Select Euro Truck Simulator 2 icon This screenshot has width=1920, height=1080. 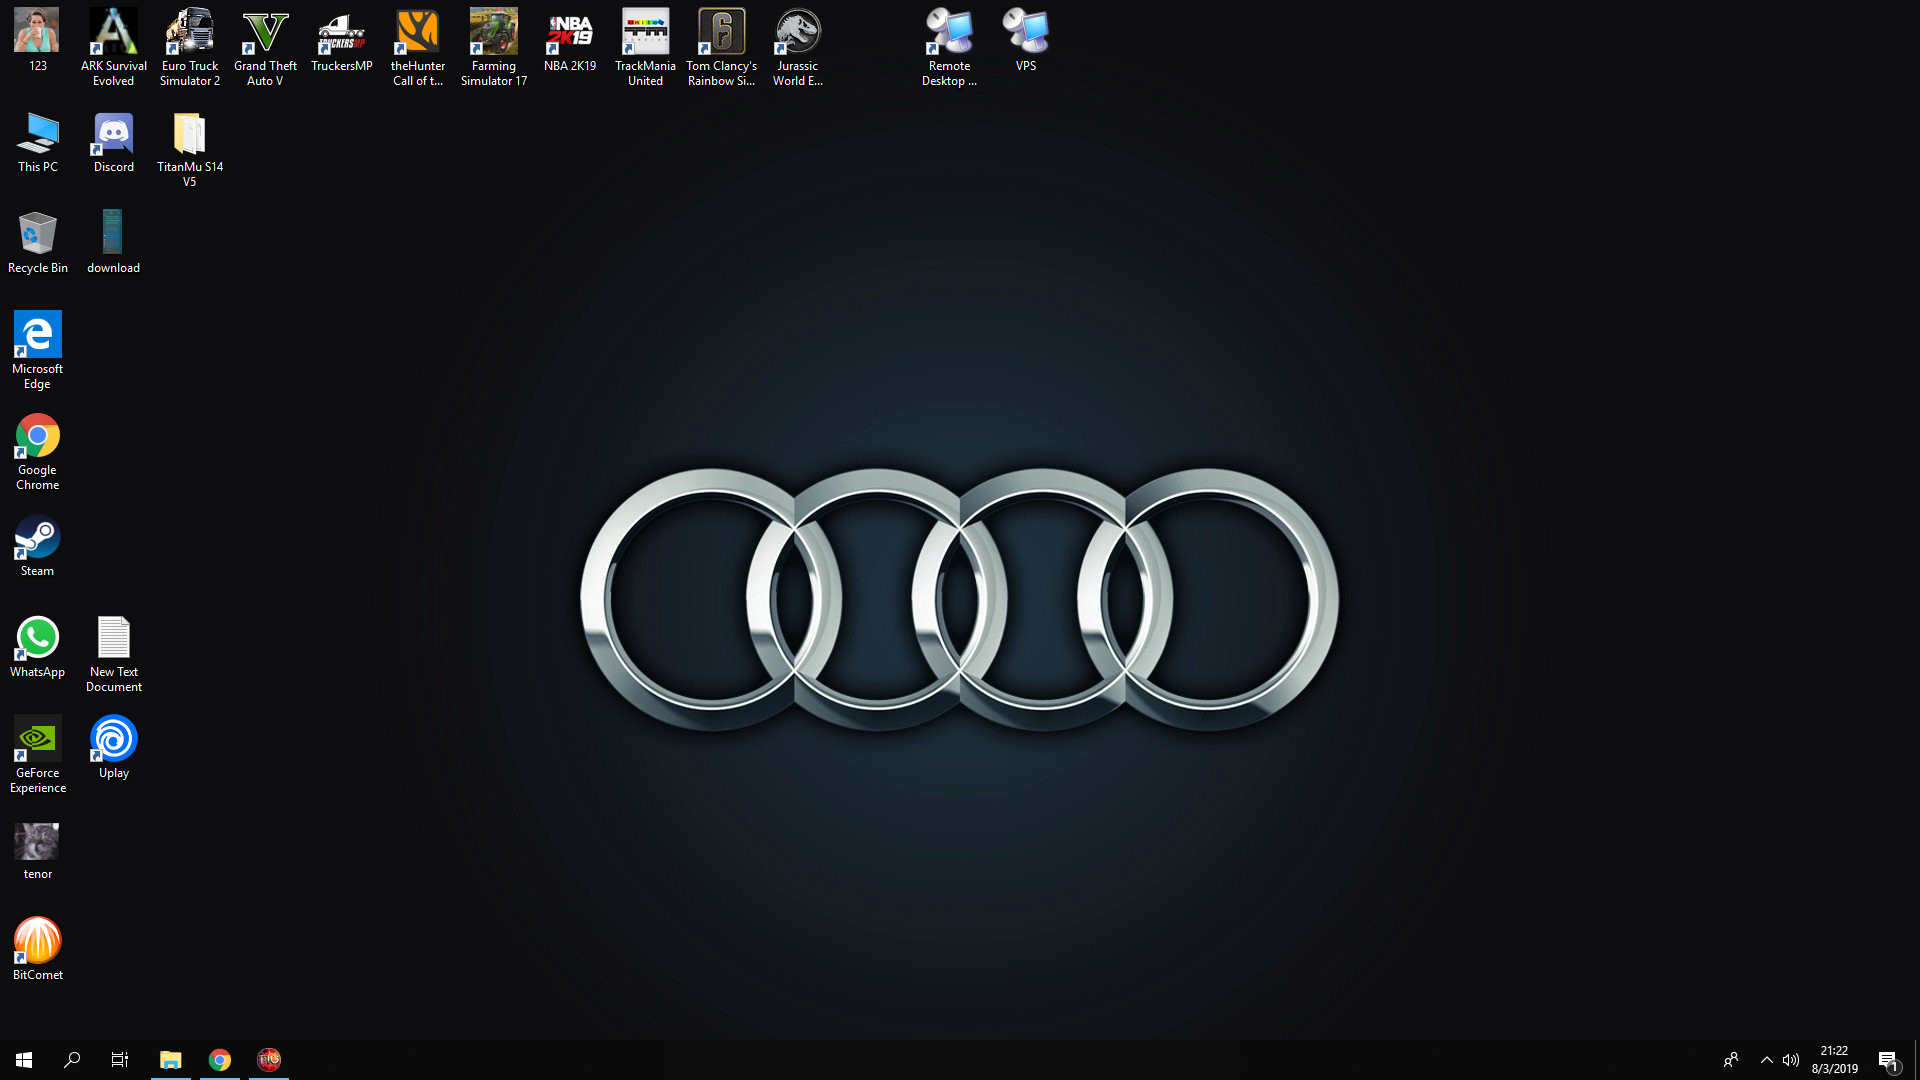190,48
